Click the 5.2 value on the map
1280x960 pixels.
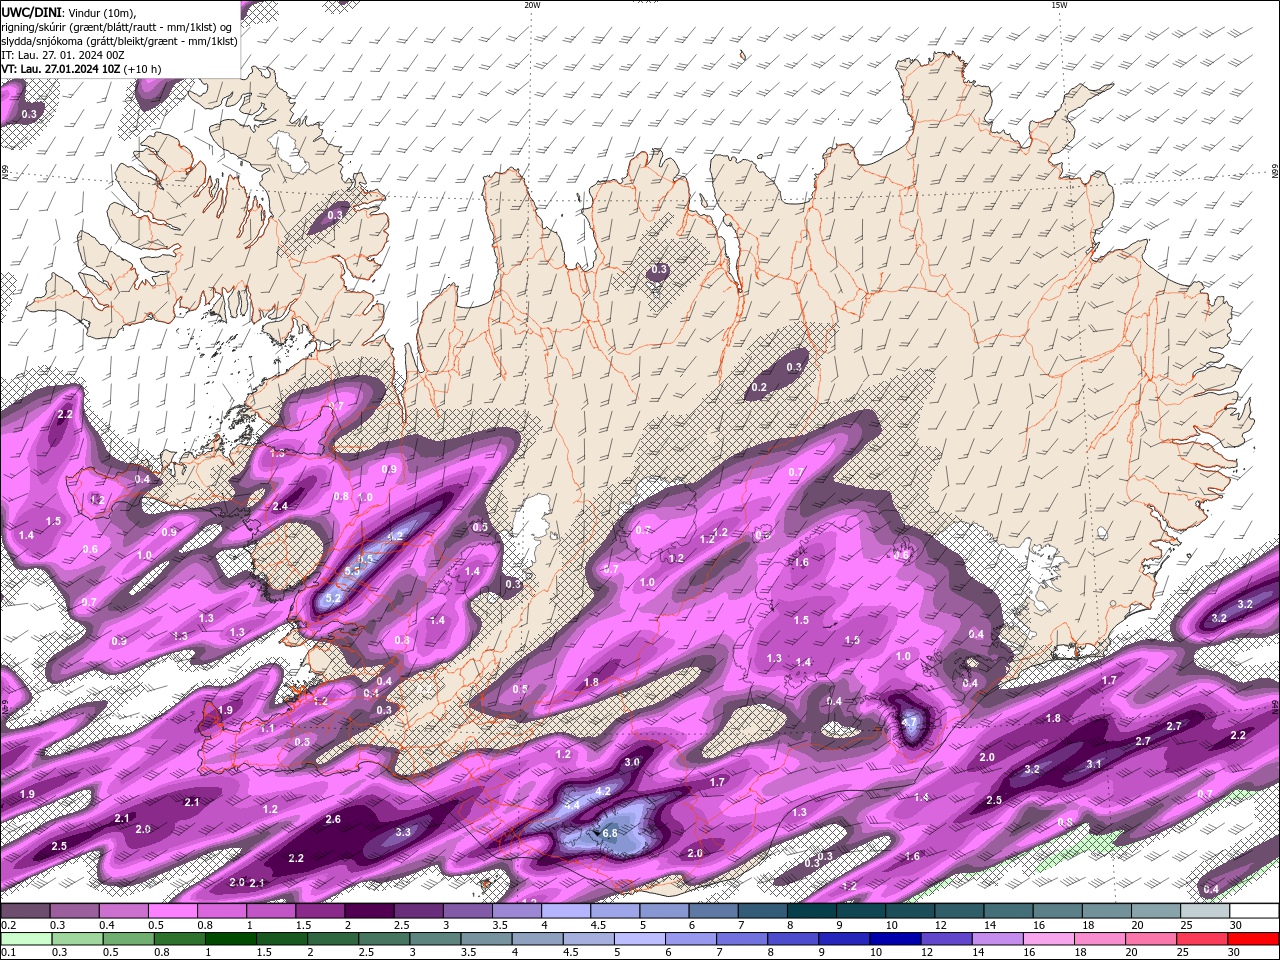[x=334, y=598]
